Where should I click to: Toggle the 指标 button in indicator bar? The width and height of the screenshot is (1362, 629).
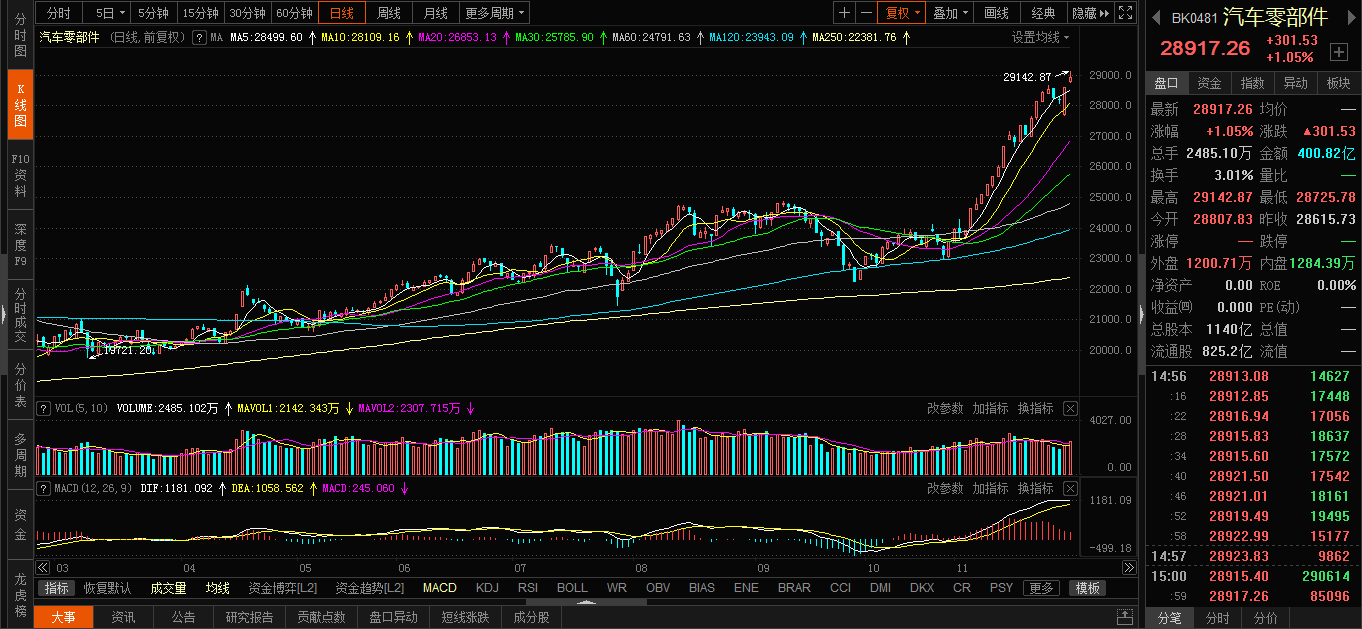57,588
